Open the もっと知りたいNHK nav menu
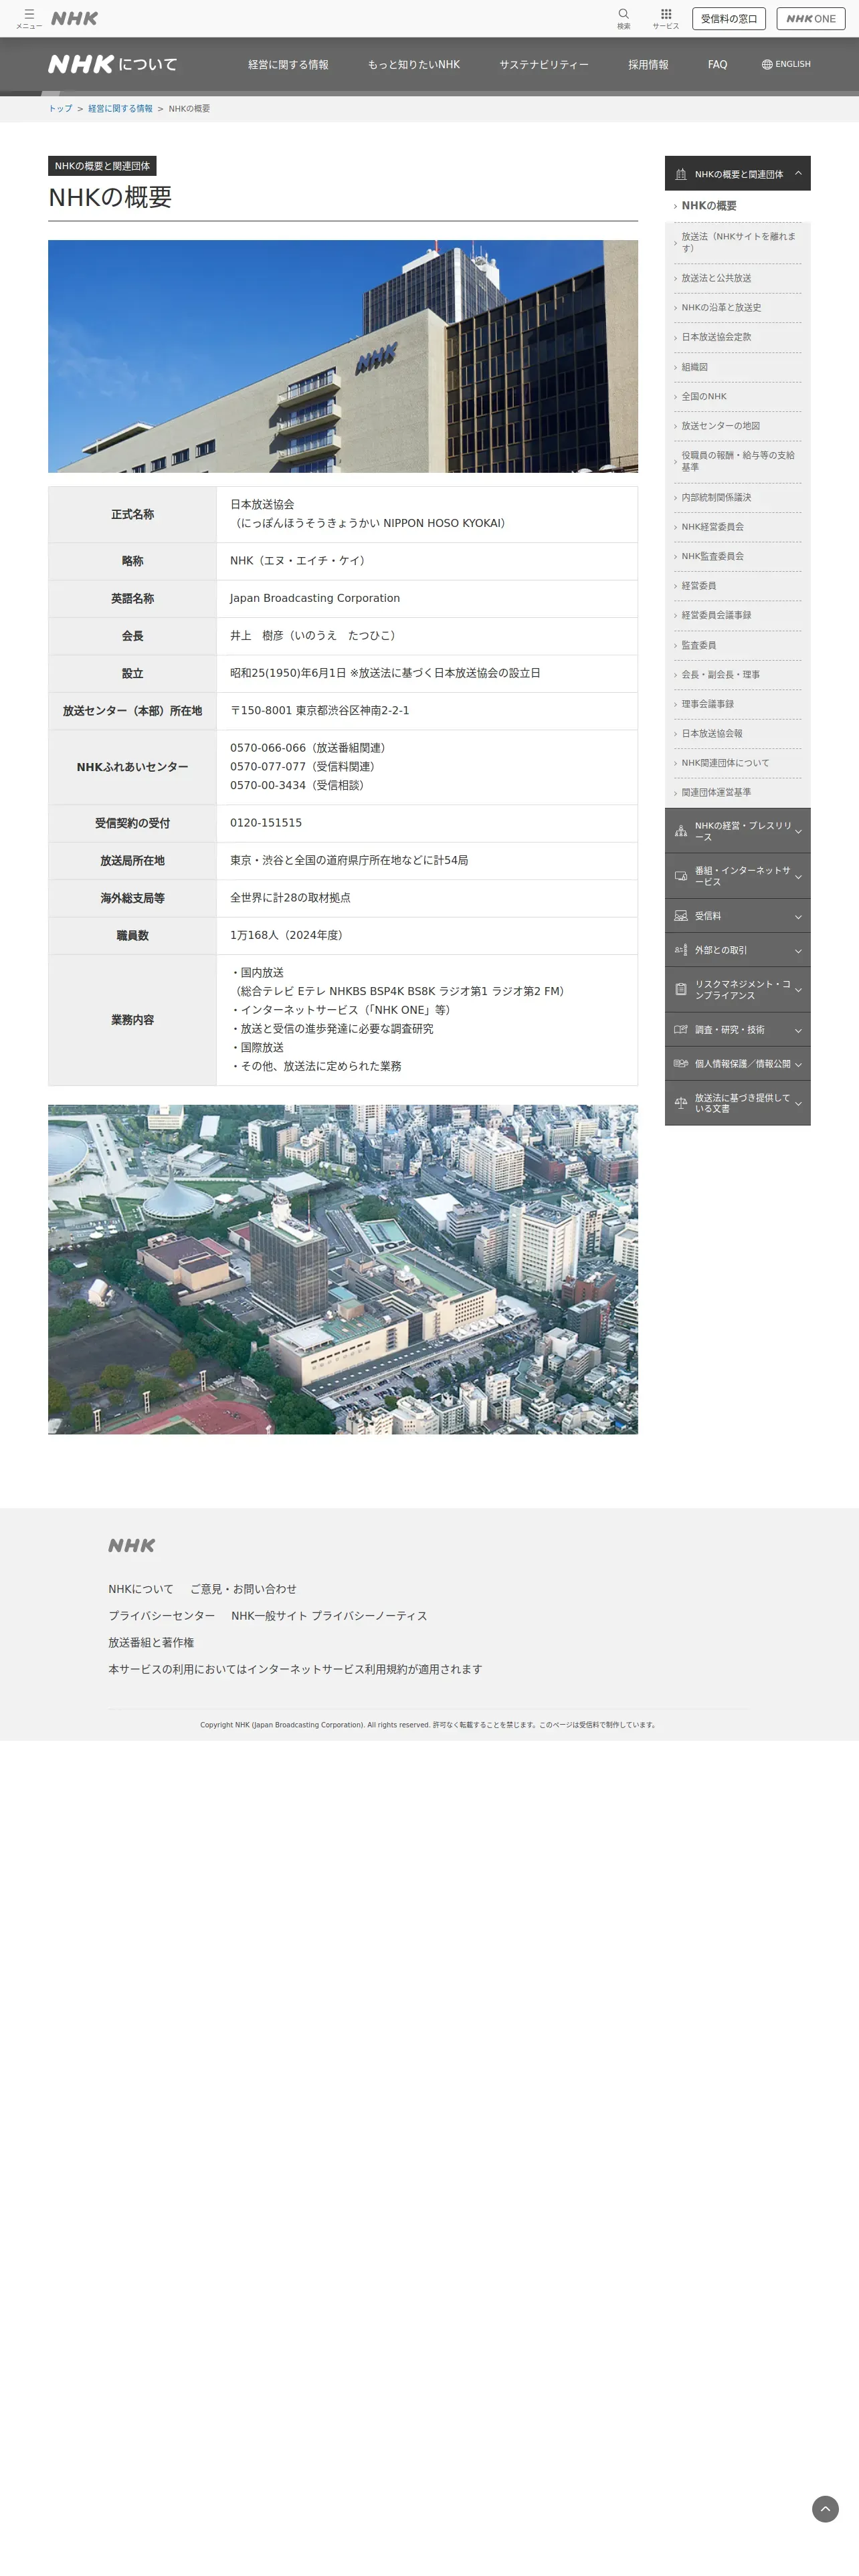This screenshot has width=859, height=2576. (x=414, y=64)
